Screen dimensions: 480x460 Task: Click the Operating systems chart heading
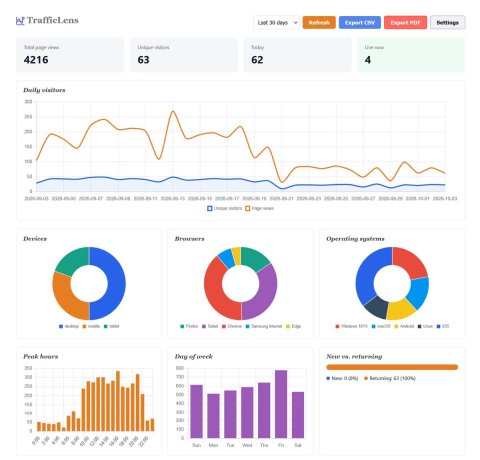tap(355, 239)
